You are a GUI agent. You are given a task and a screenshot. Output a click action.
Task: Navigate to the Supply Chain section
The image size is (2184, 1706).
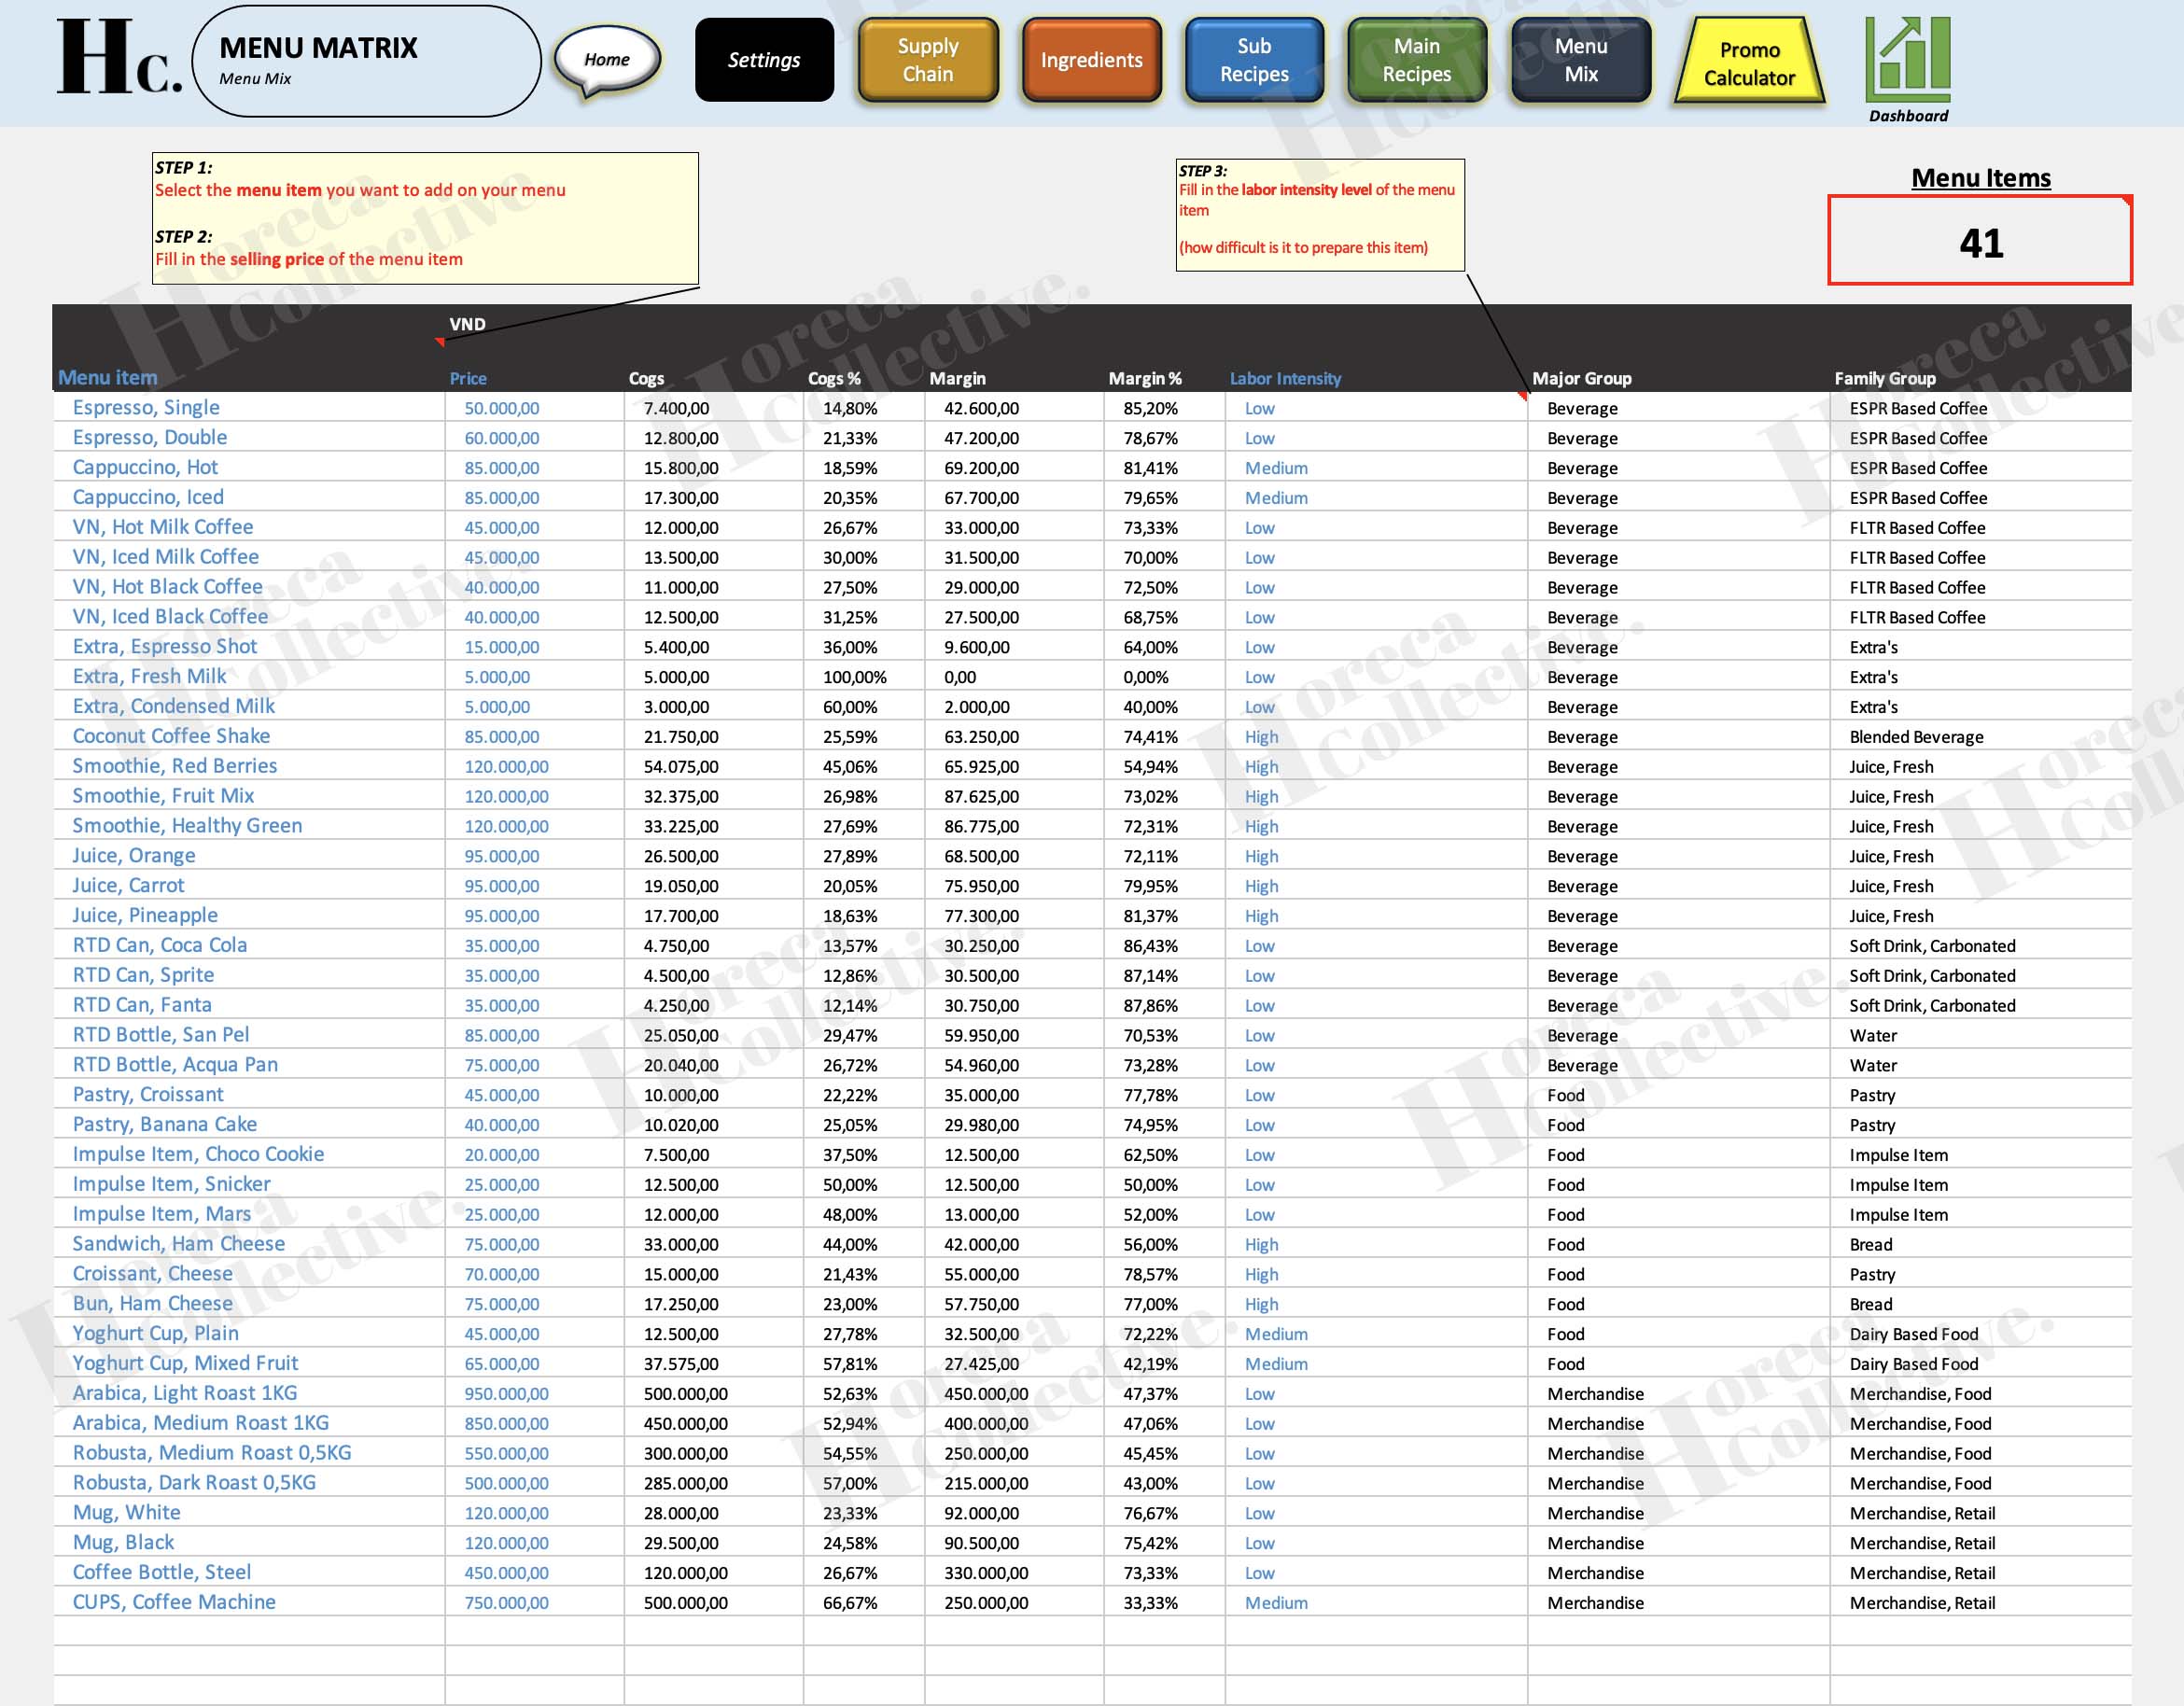(926, 60)
